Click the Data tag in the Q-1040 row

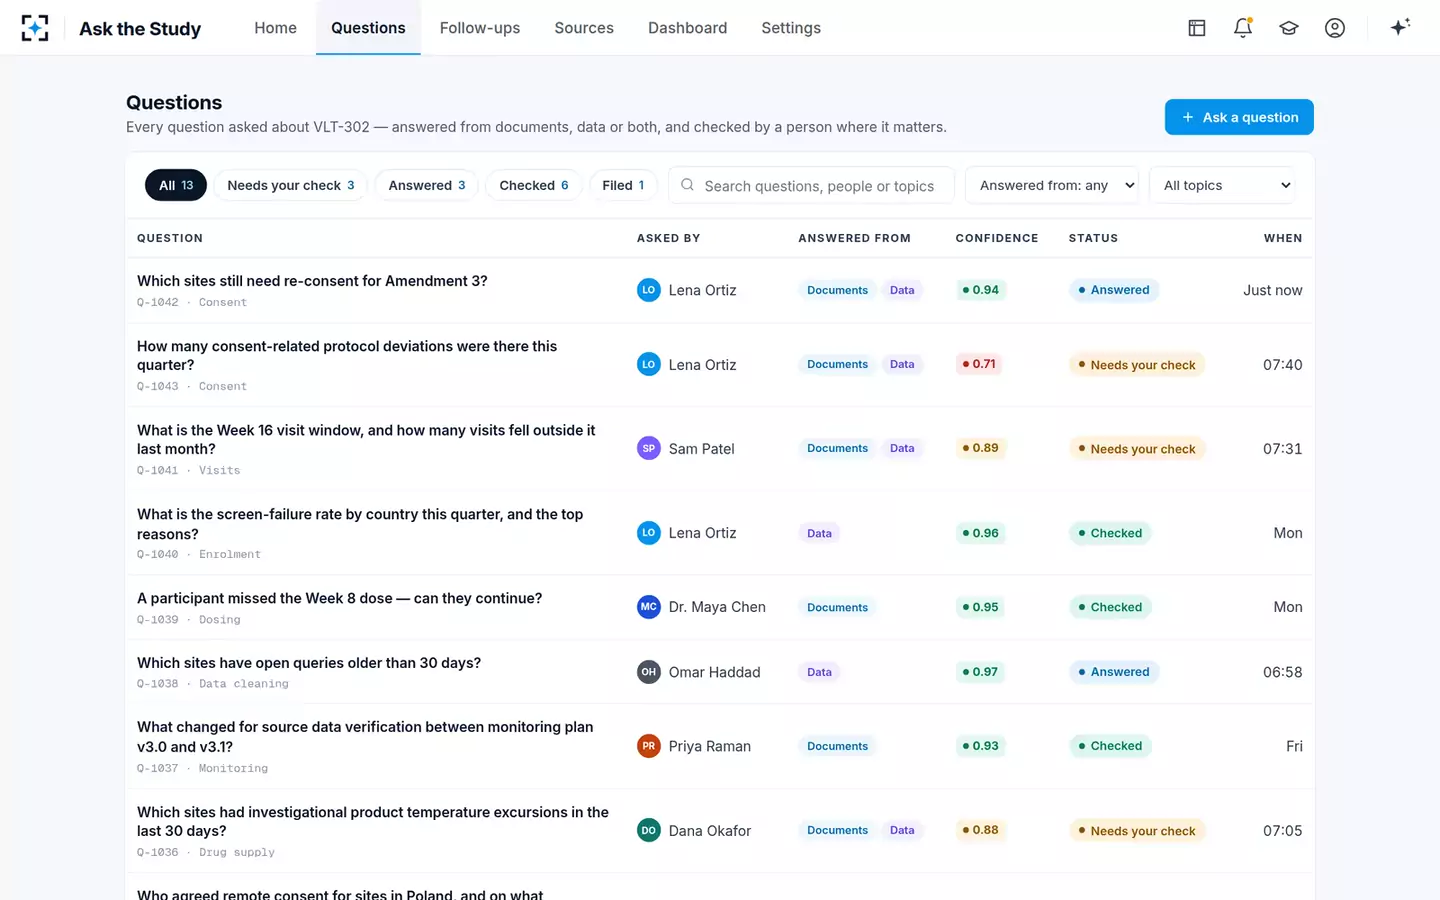pos(820,533)
